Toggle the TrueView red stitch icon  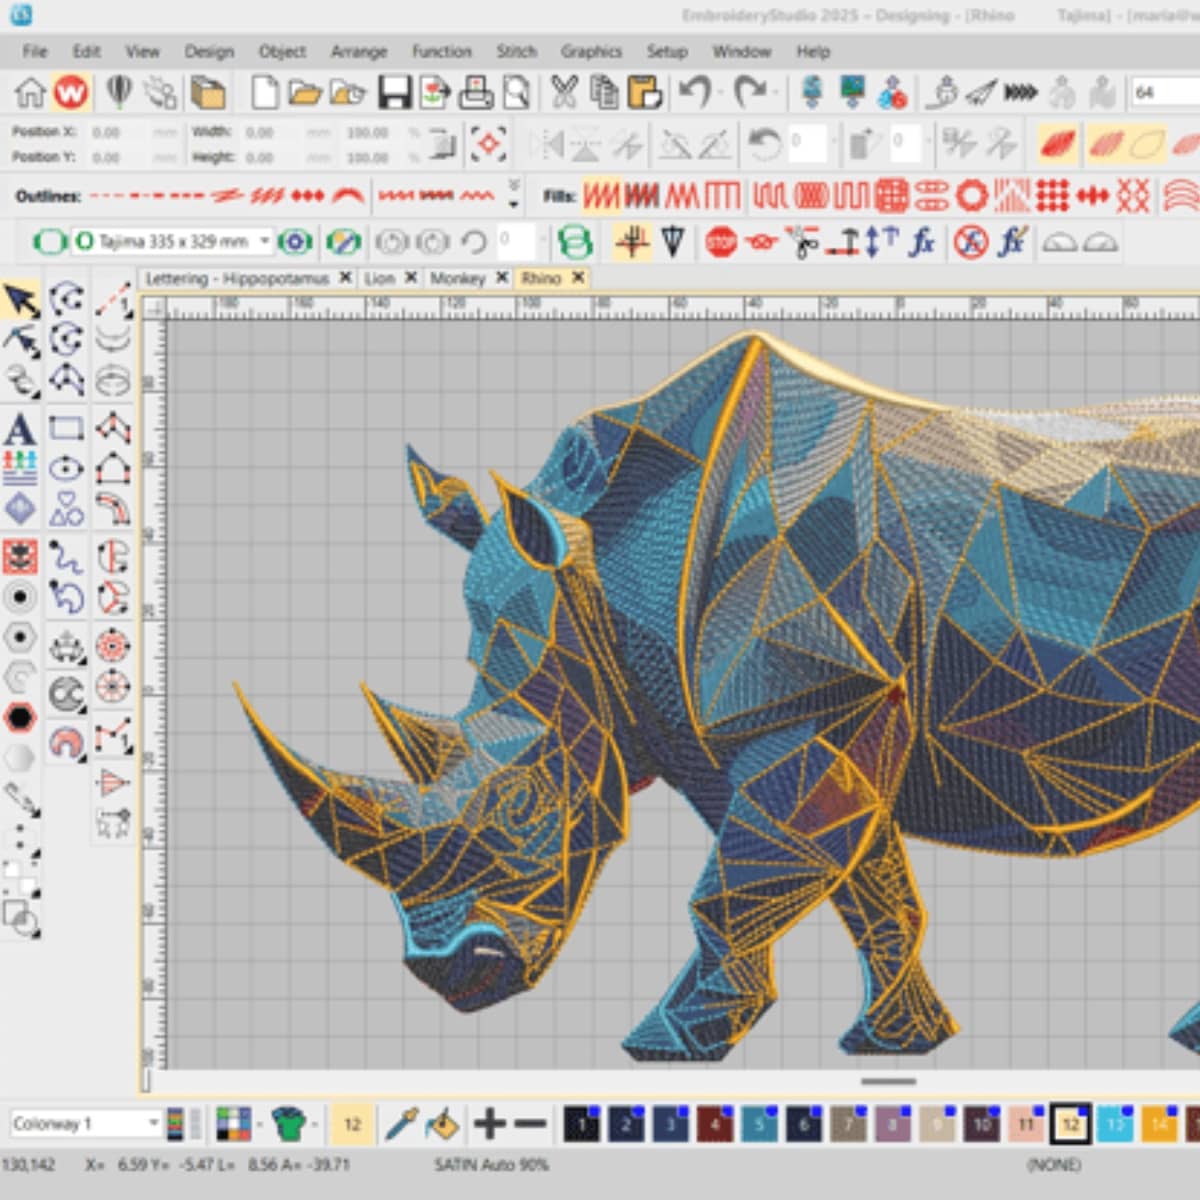1057,144
